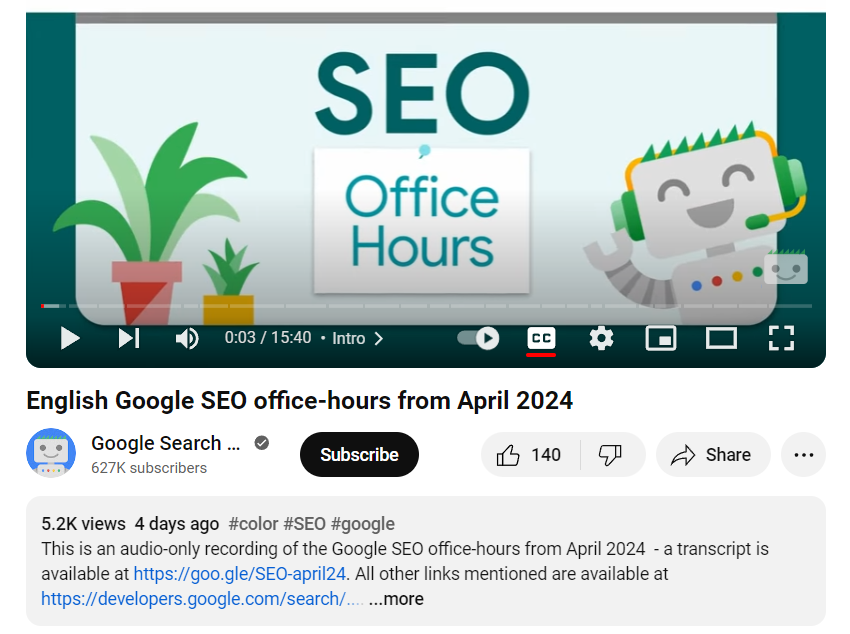The height and width of the screenshot is (634, 850).
Task: Open the #SEO hashtag
Action: [305, 524]
